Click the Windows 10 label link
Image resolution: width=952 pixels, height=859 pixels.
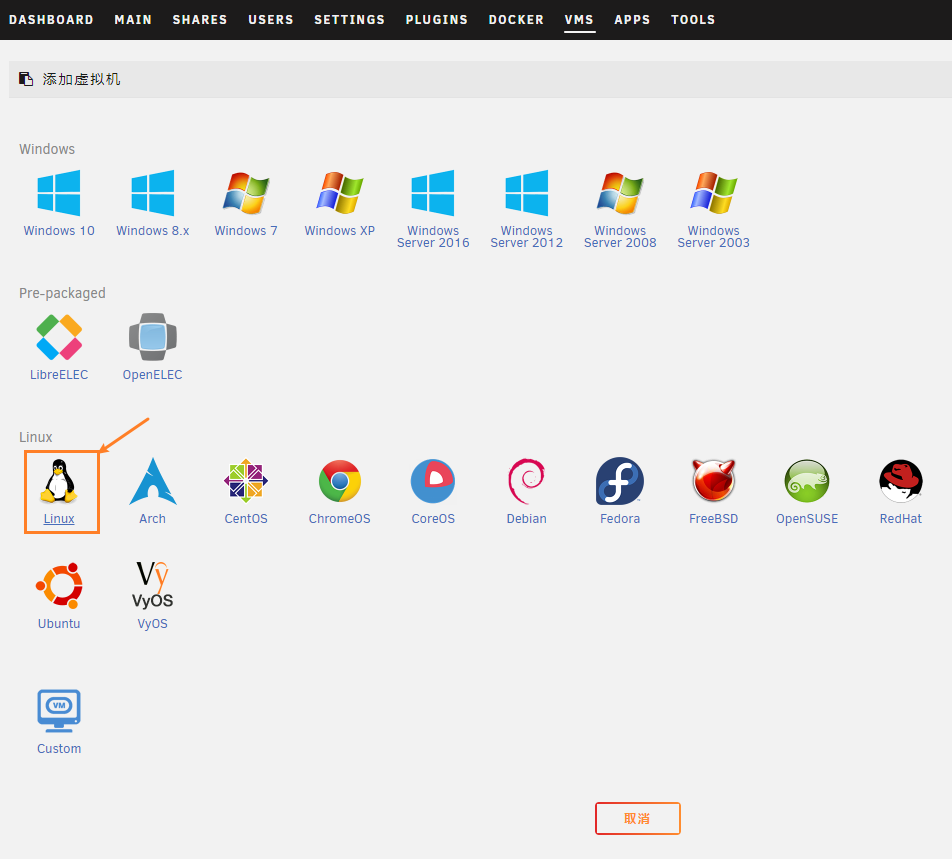[x=59, y=231]
